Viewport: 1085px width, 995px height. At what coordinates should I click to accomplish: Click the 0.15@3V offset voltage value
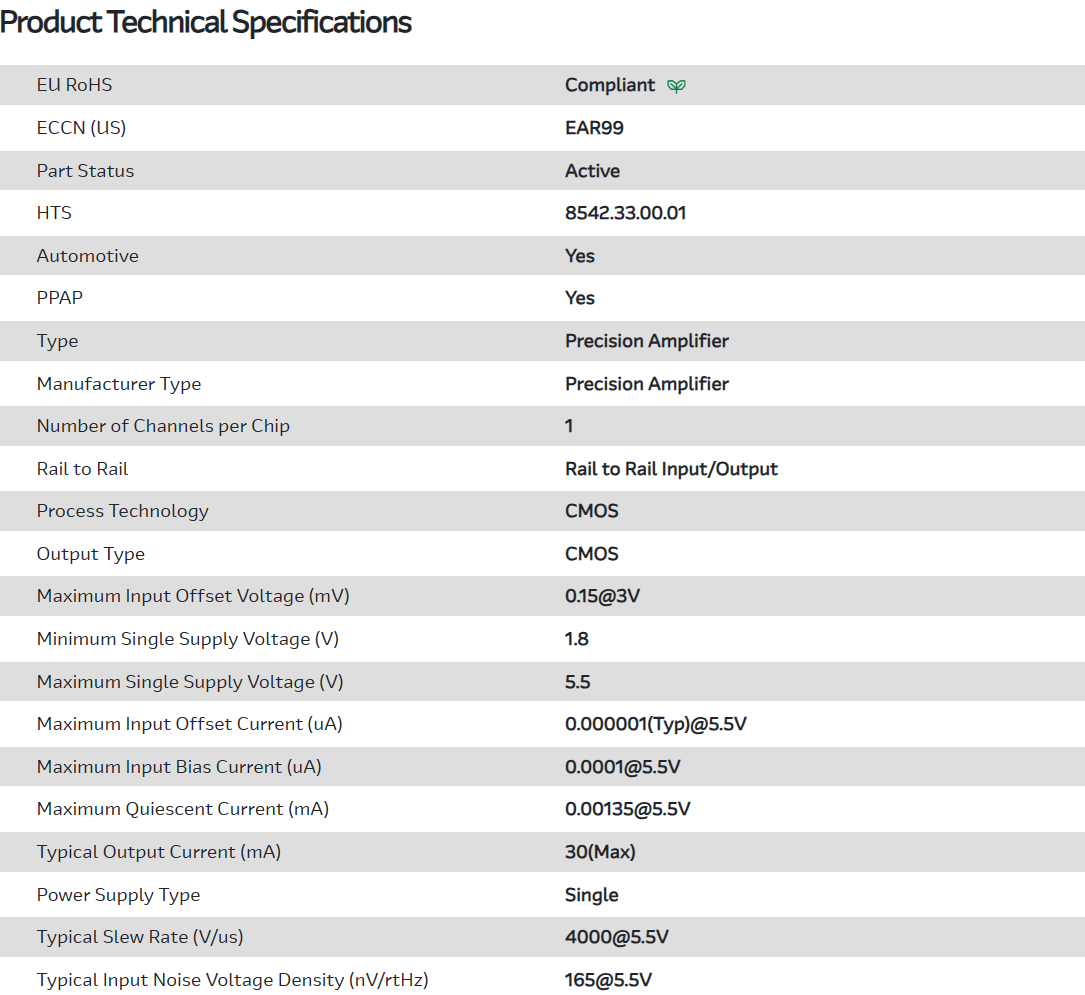click(602, 596)
